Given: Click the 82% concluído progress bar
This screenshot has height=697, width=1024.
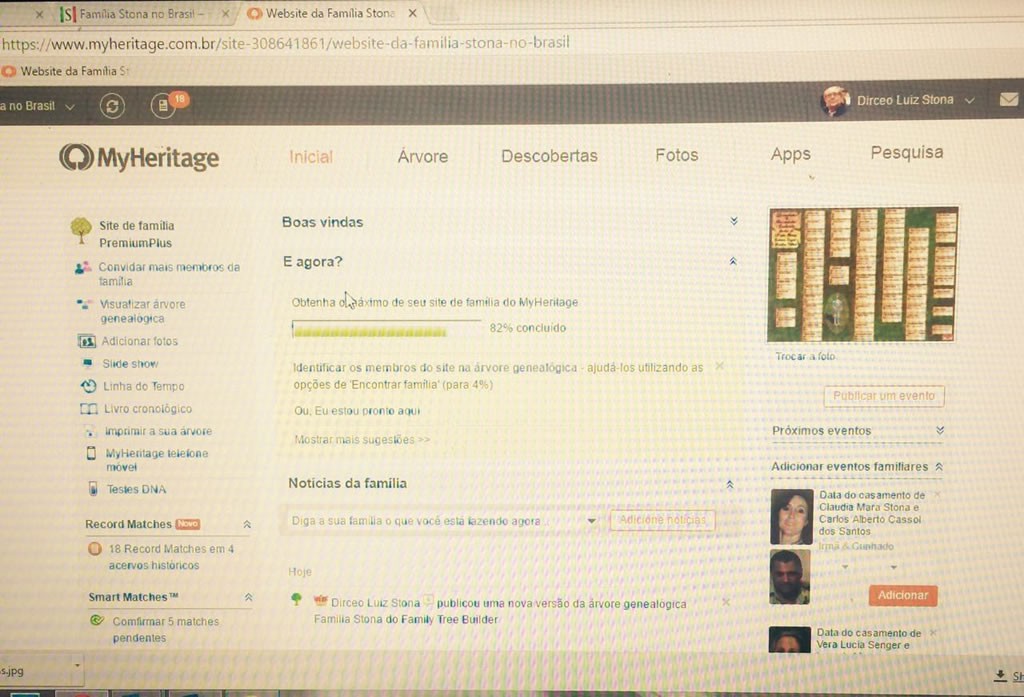Looking at the screenshot, I should 387,329.
